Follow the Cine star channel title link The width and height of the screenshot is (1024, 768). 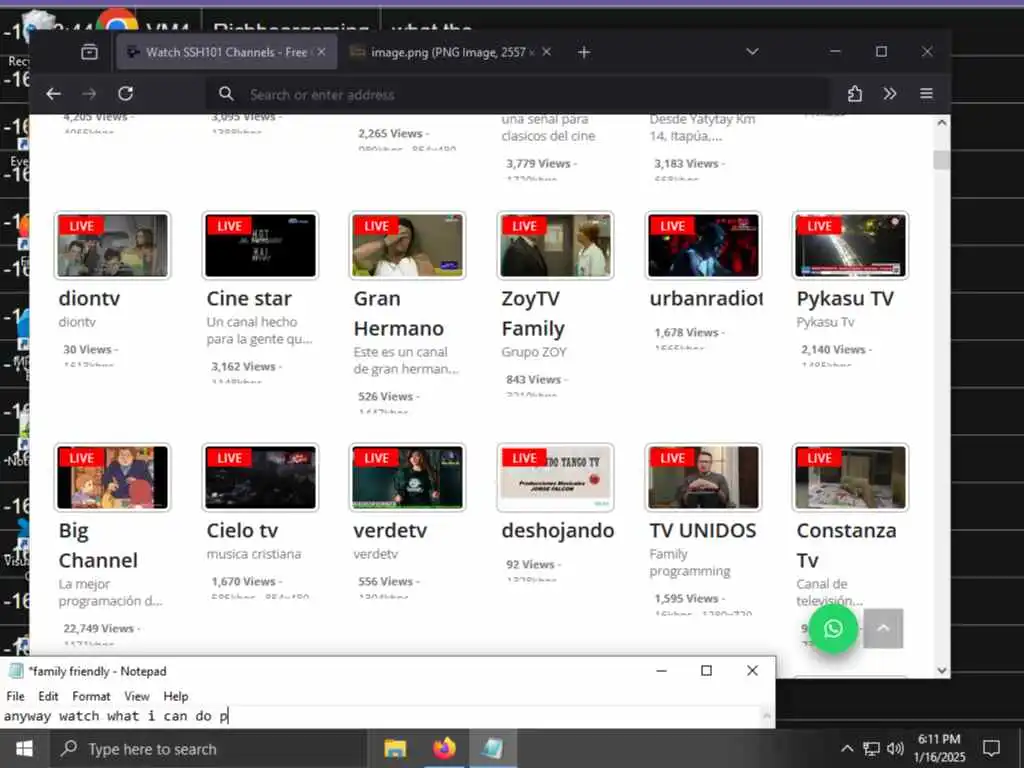pos(249,298)
